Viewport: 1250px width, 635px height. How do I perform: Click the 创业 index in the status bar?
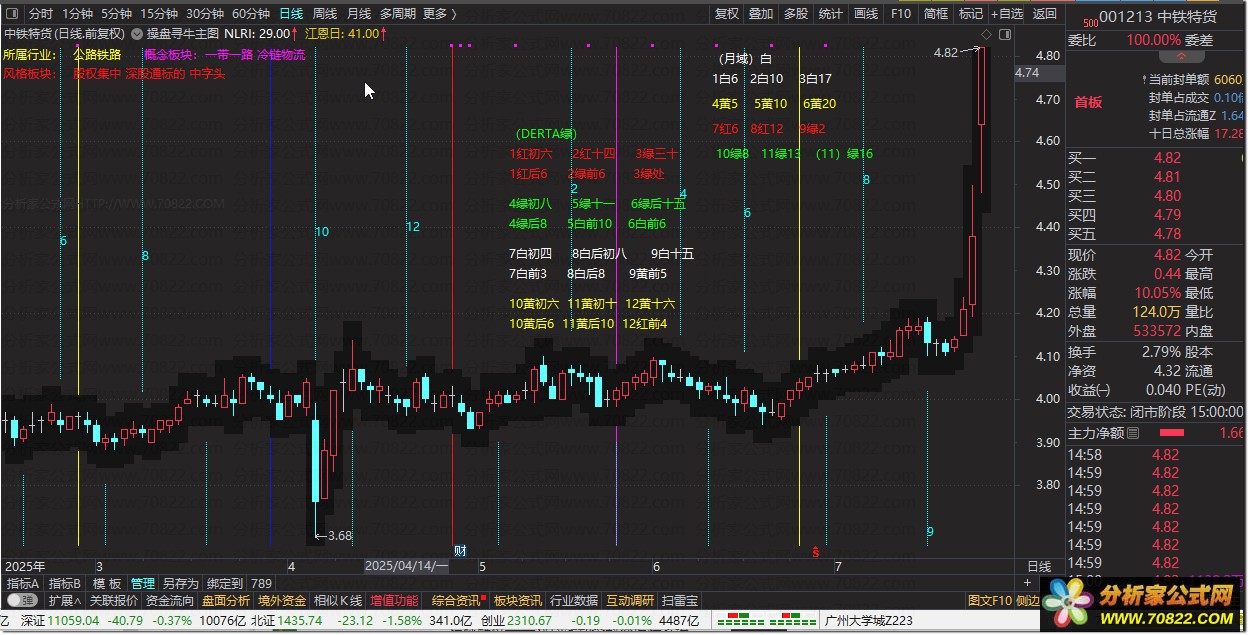493,621
